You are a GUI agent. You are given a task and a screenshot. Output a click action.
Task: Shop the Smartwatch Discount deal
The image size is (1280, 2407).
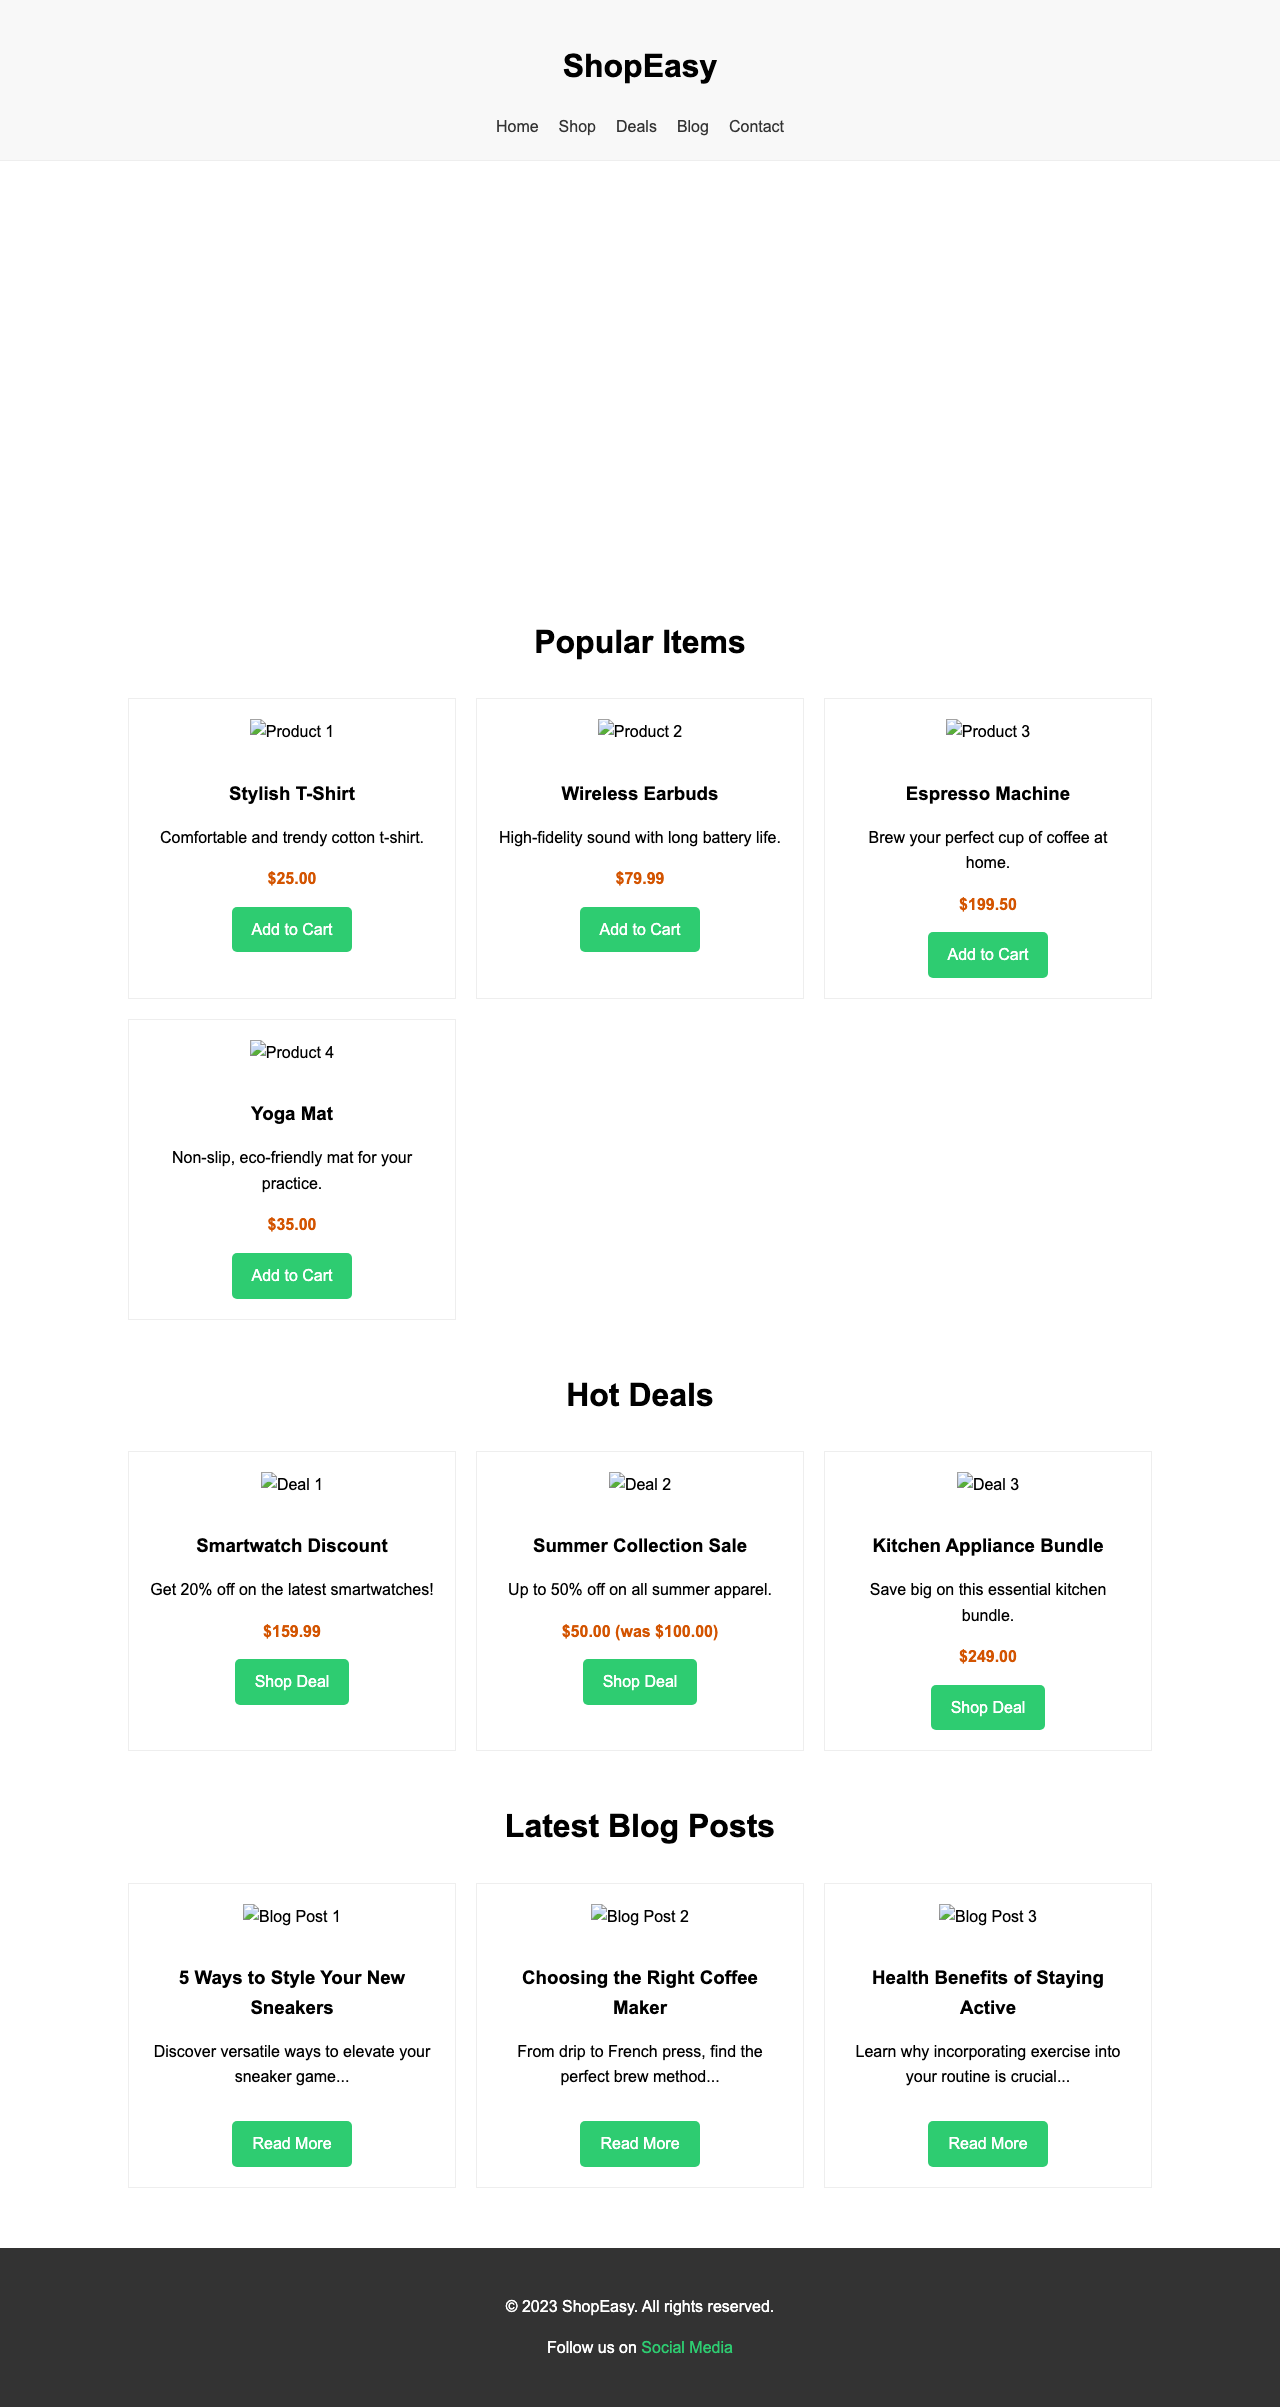pos(291,1681)
